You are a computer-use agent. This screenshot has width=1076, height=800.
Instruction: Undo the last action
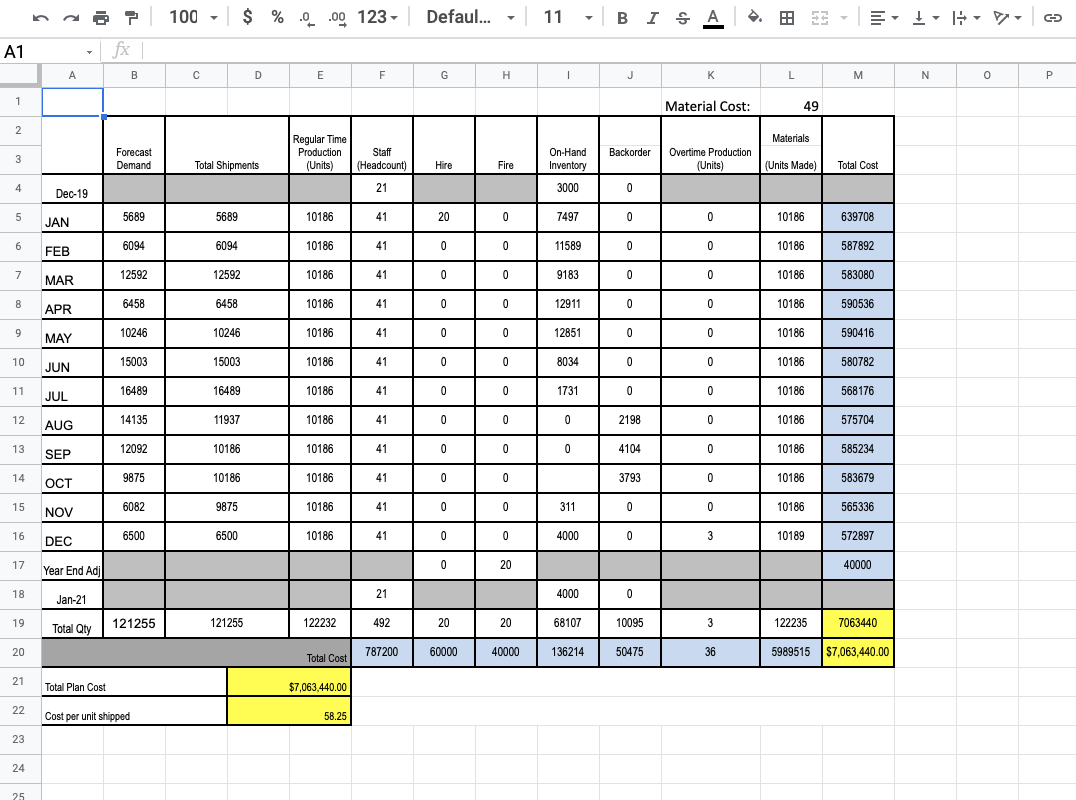click(x=39, y=17)
